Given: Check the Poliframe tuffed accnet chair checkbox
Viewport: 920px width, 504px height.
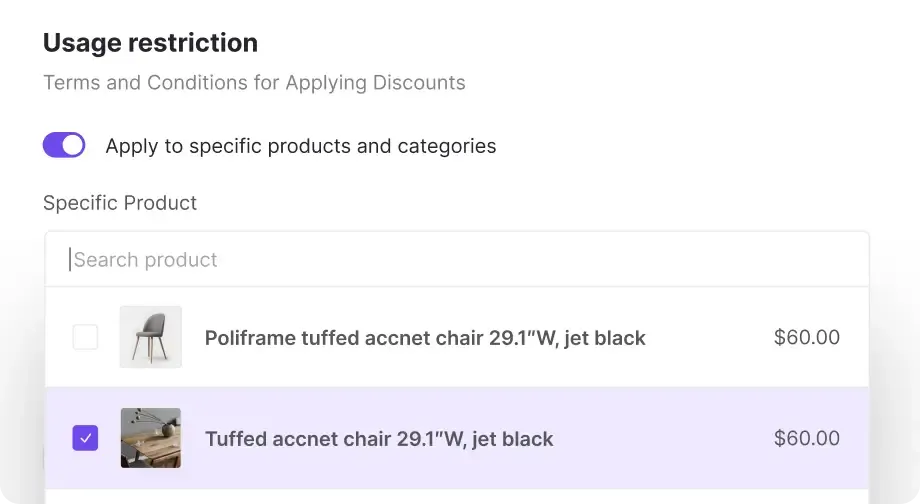Looking at the screenshot, I should (x=85, y=337).
